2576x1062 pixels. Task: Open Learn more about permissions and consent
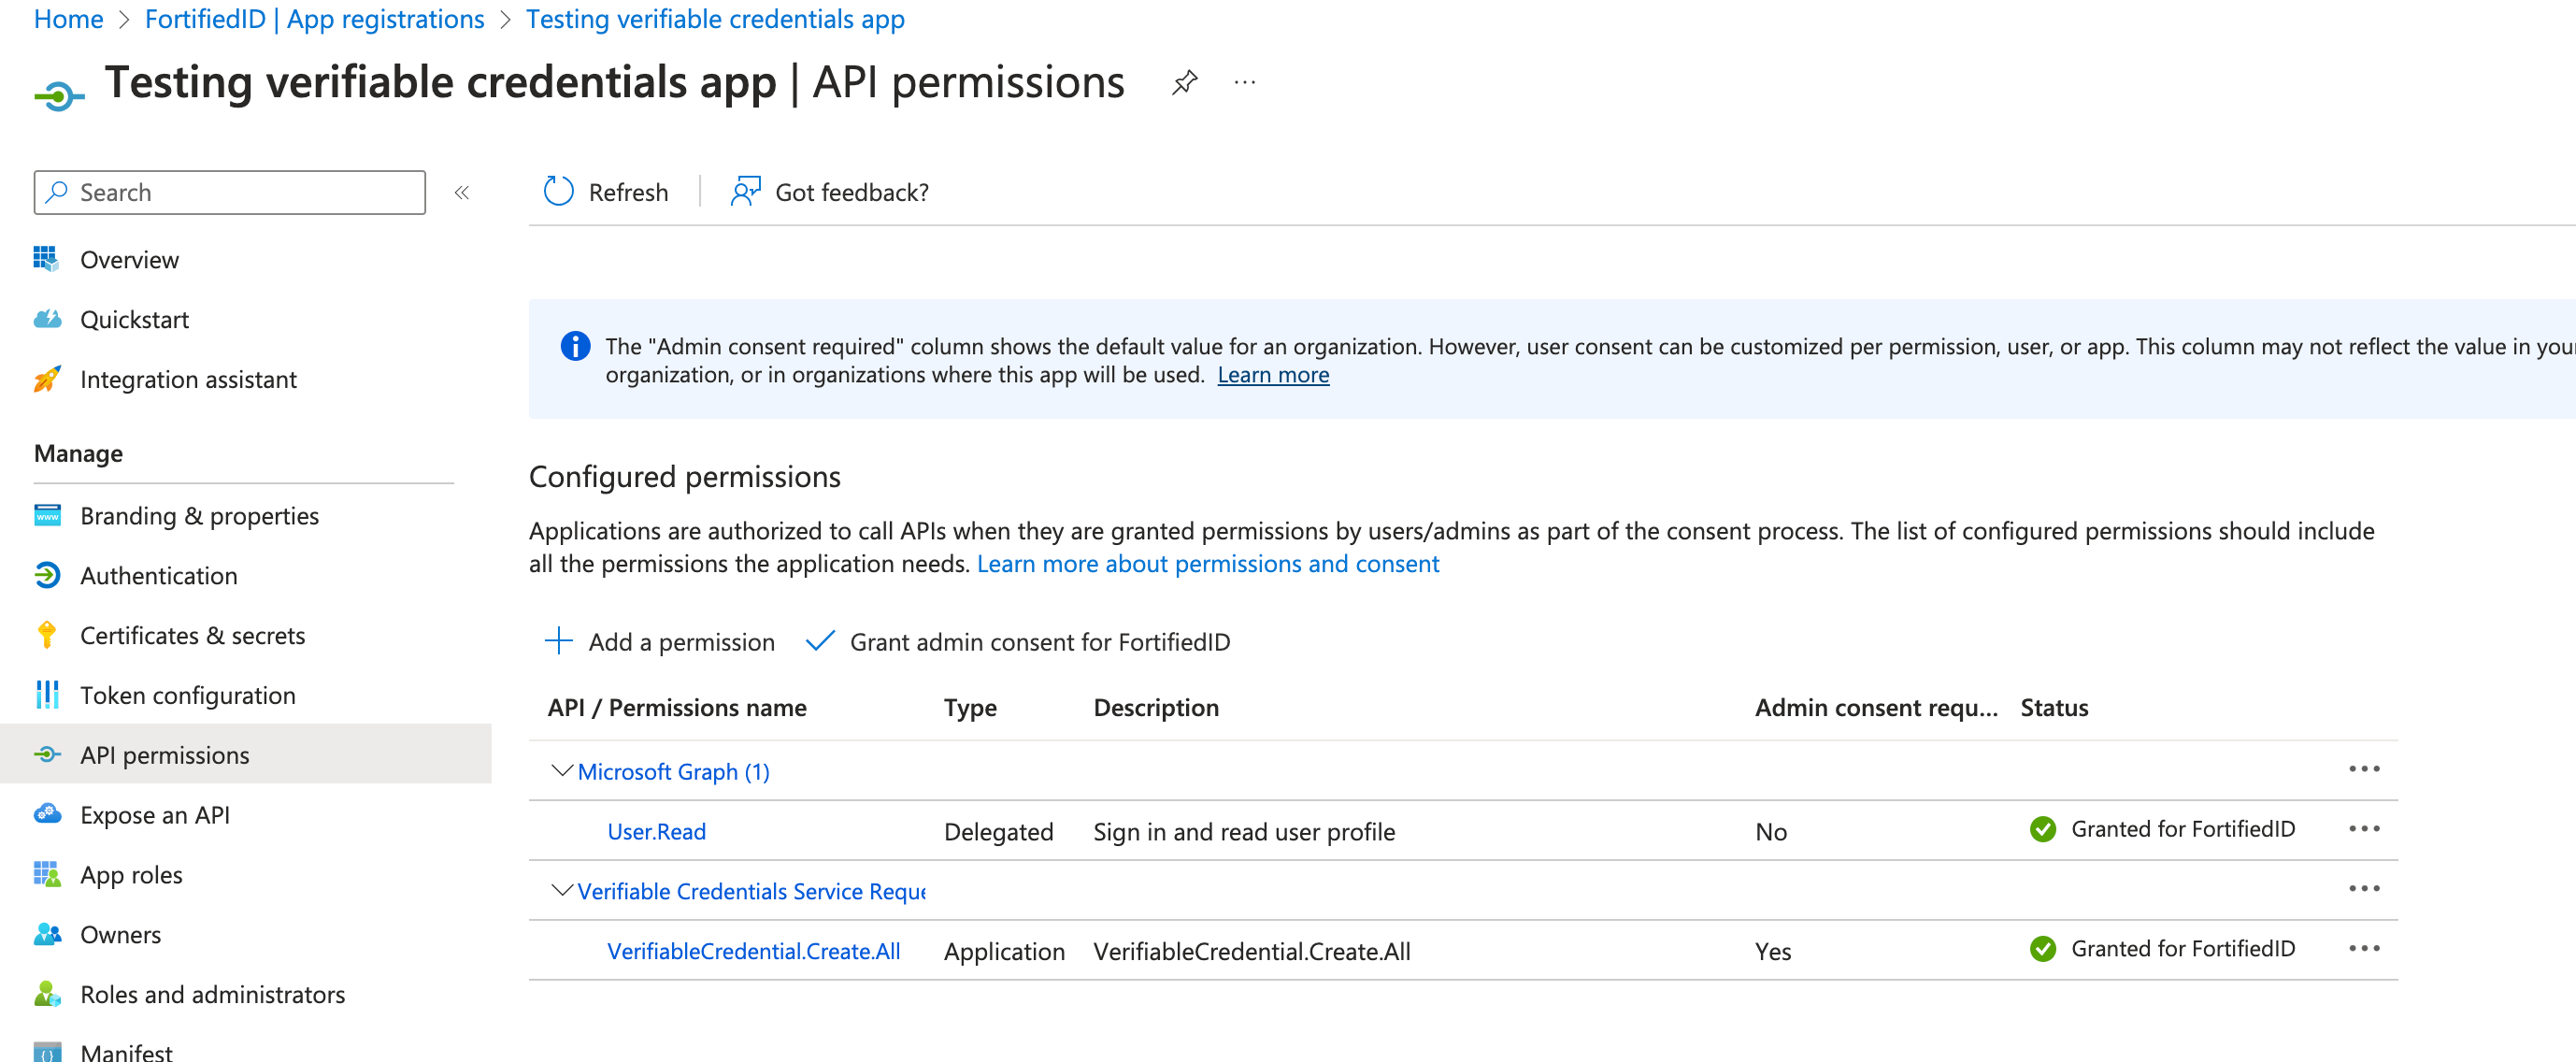[x=1208, y=564]
